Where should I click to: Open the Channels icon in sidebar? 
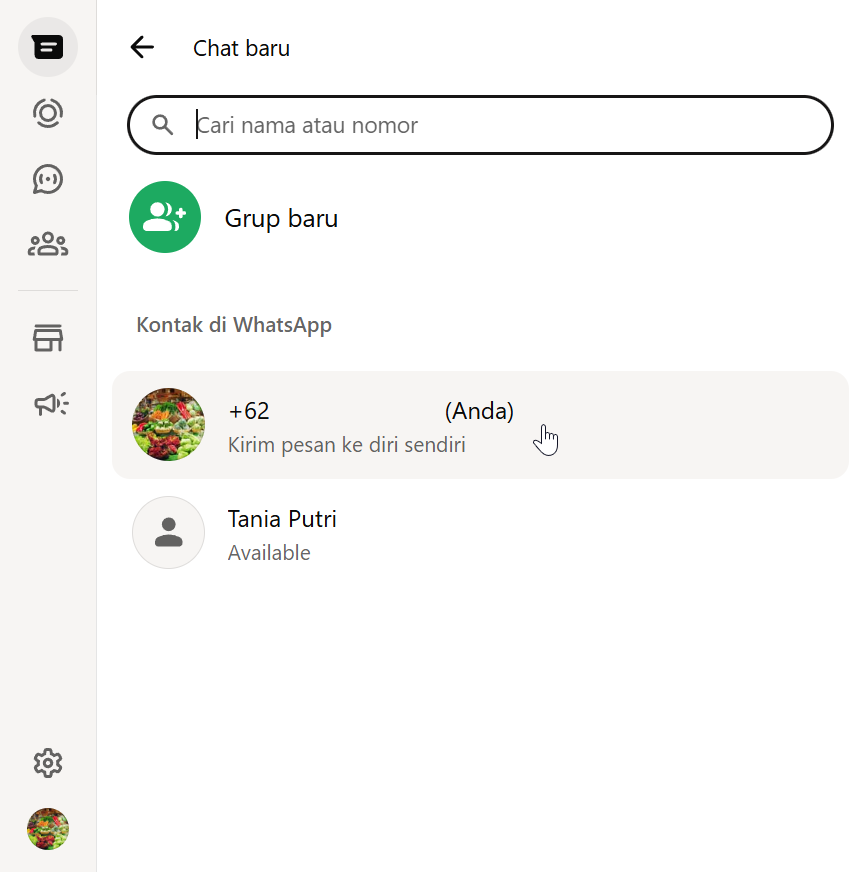pos(48,179)
